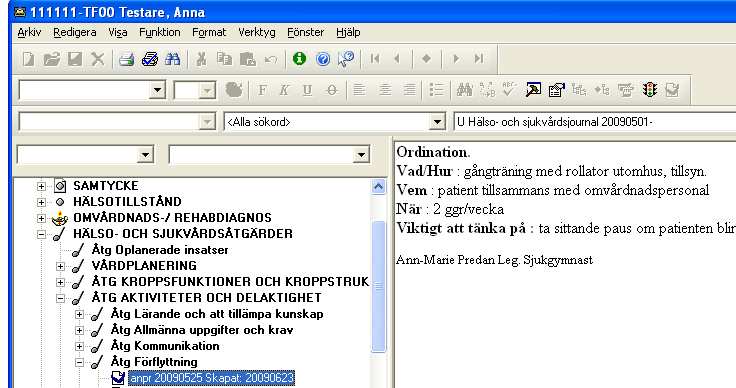Viewport: 736px width, 388px height.
Task: Click the sign document checkmark icon at toolbar end
Action: [673, 90]
